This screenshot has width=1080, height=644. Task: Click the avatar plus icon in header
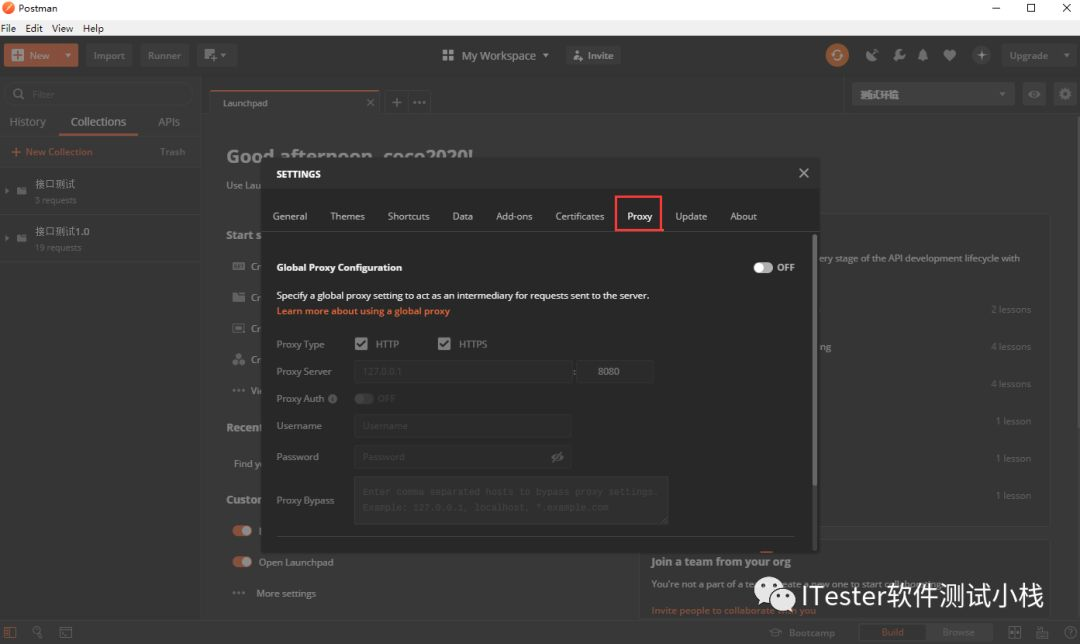(982, 55)
